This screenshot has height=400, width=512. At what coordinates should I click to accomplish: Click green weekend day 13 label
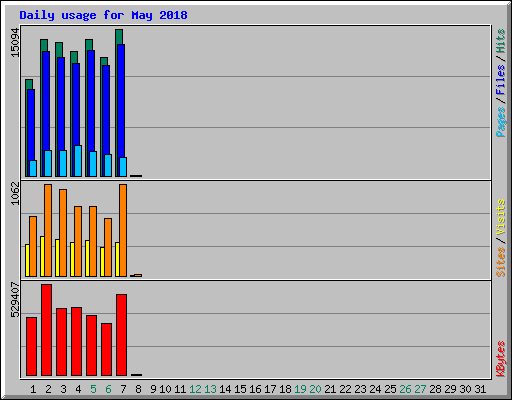tap(210, 389)
